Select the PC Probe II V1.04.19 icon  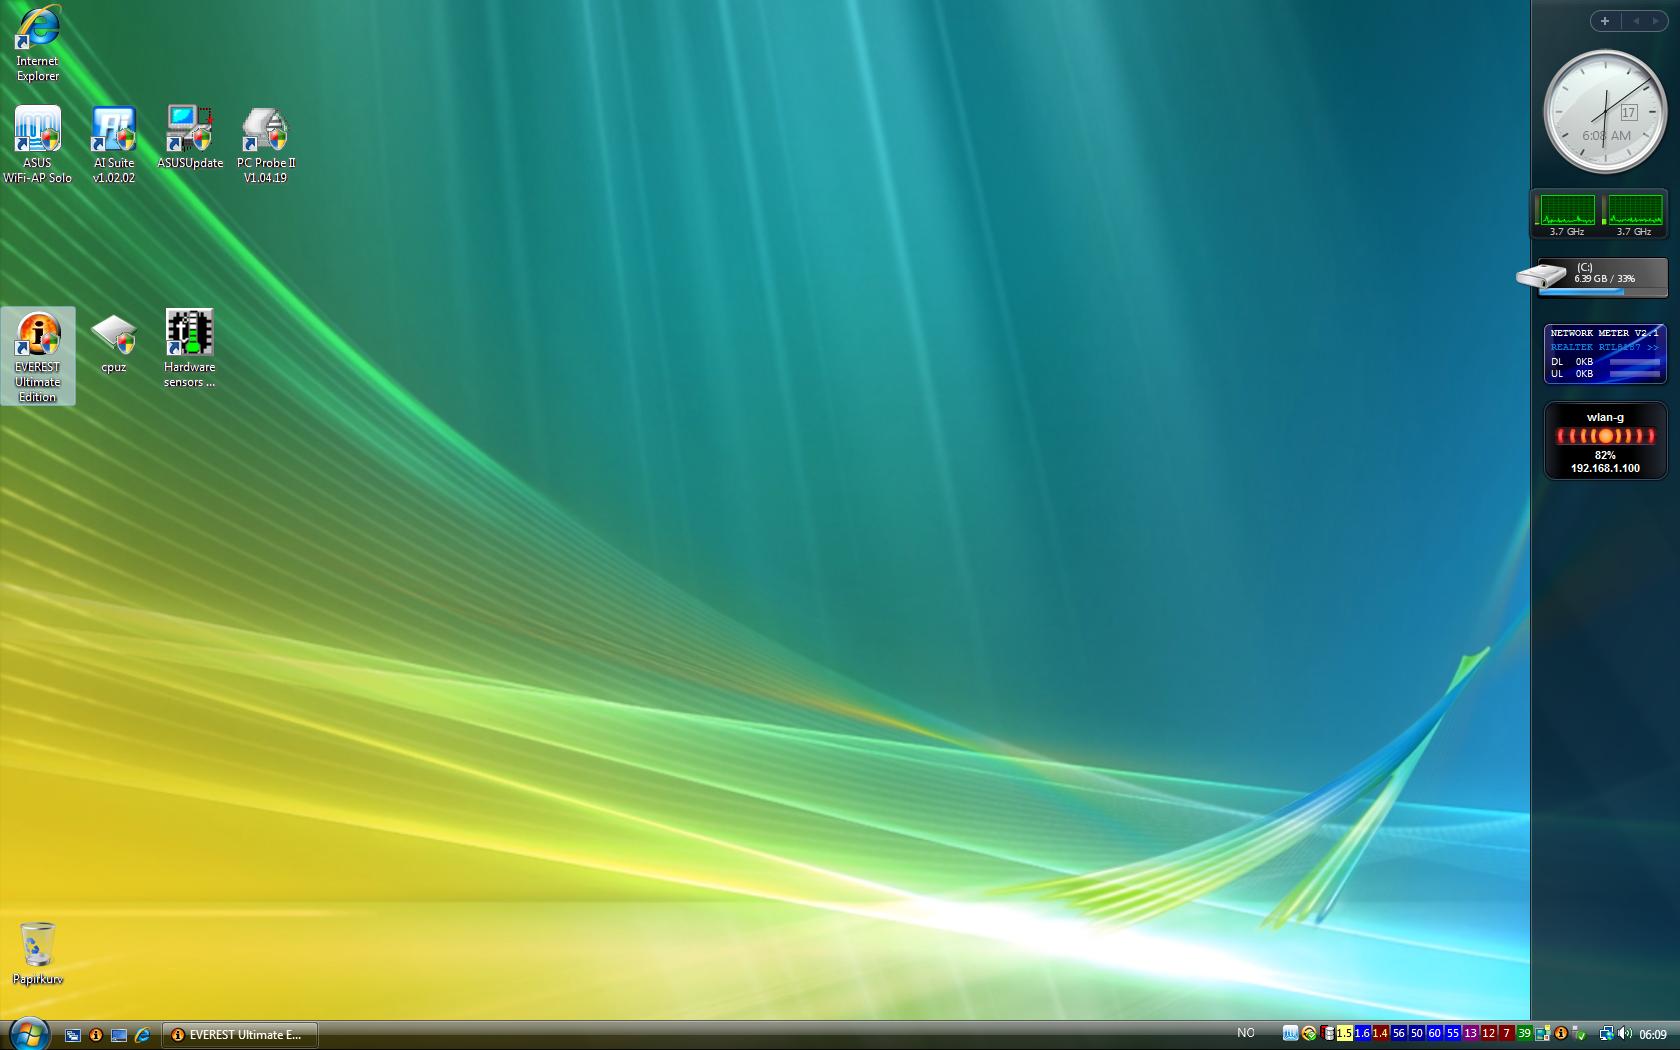point(265,146)
